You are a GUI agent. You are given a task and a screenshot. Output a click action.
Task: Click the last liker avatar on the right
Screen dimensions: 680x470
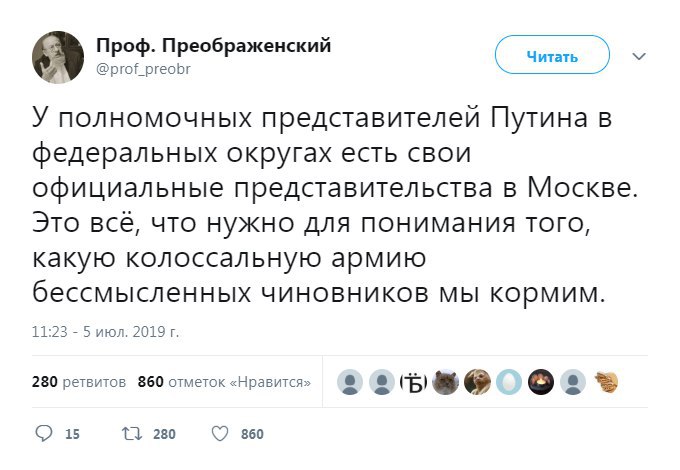(605, 382)
